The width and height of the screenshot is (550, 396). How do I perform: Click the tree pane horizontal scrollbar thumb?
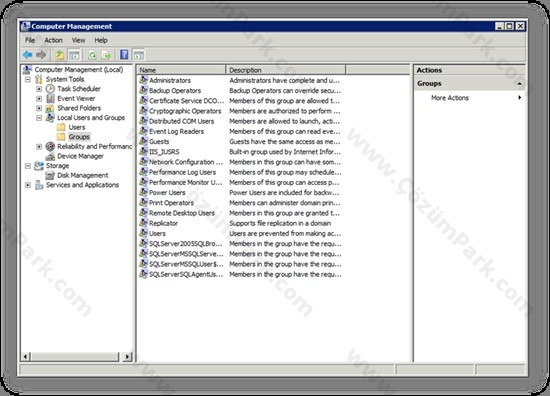click(x=75, y=356)
